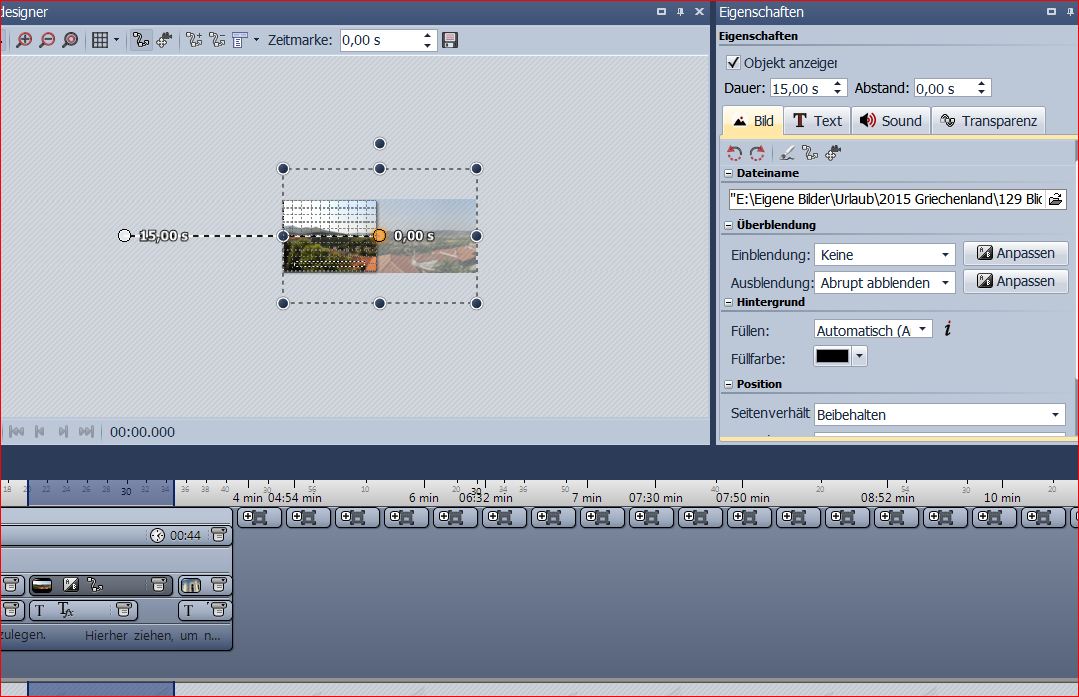
Task: Click the zoom out magnifier icon
Action: [x=47, y=40]
